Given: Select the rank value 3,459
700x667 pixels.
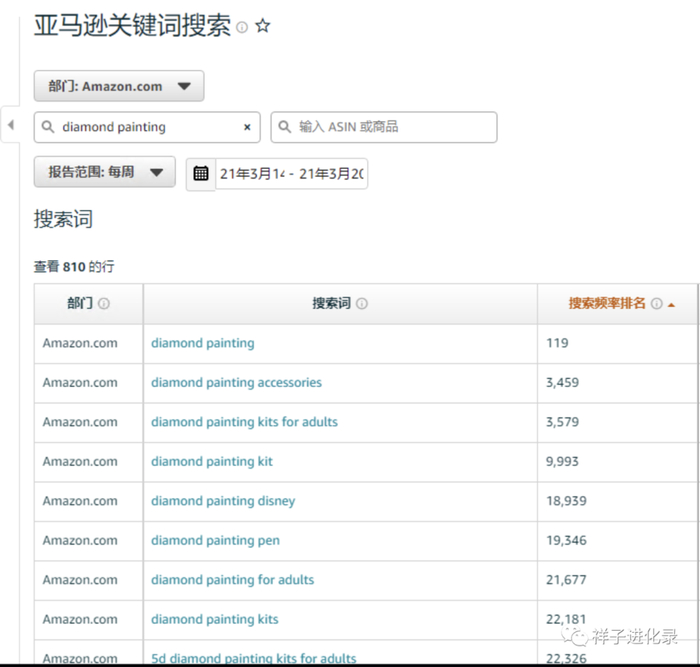Looking at the screenshot, I should 562,383.
